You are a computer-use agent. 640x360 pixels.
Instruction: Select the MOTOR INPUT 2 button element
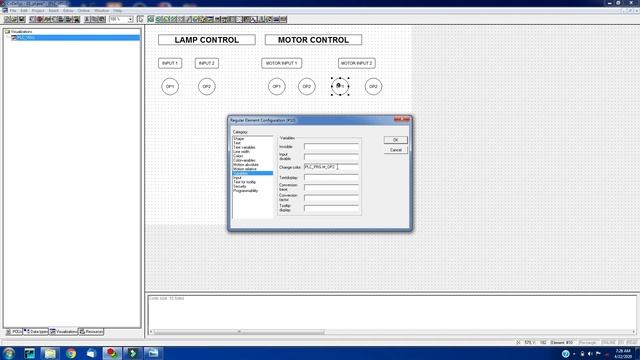[356, 63]
